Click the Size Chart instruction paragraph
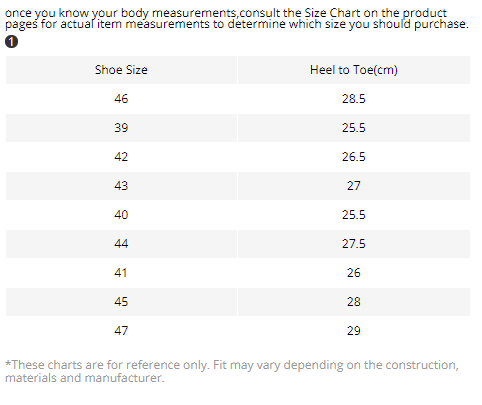This screenshot has width=482, height=405. [237, 19]
